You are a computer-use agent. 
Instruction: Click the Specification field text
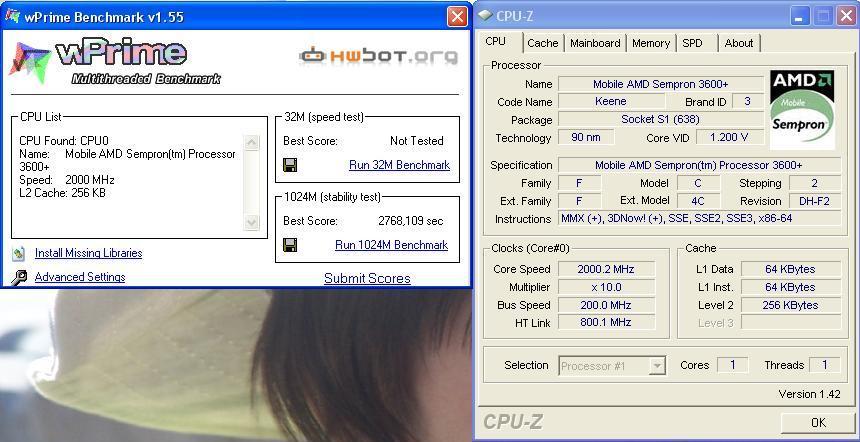click(699, 165)
